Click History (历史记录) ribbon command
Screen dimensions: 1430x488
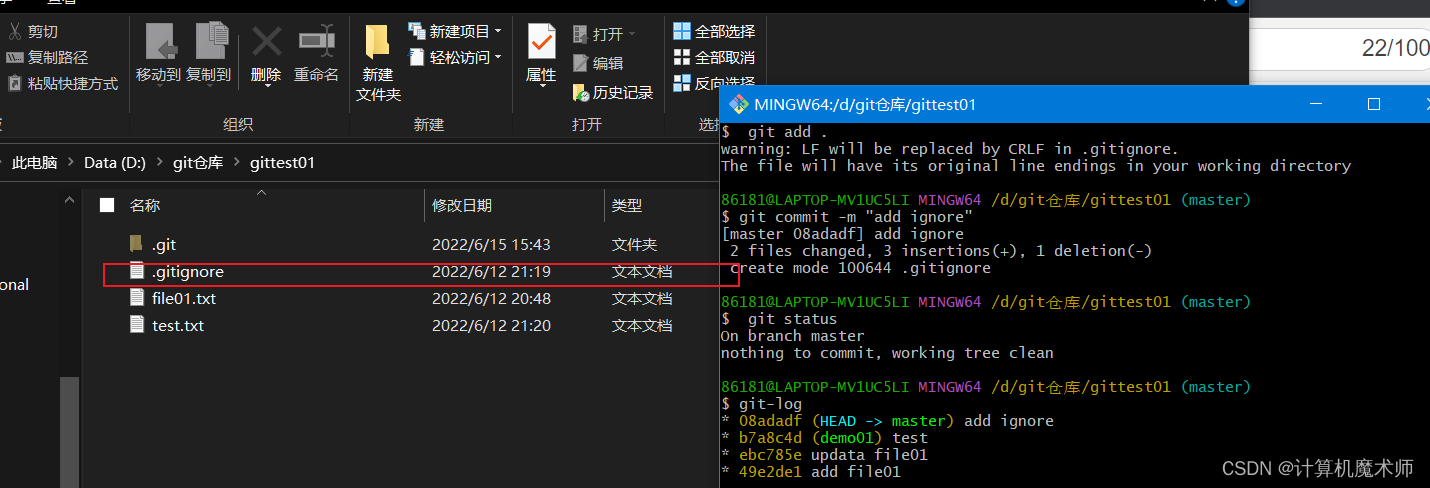tap(613, 93)
